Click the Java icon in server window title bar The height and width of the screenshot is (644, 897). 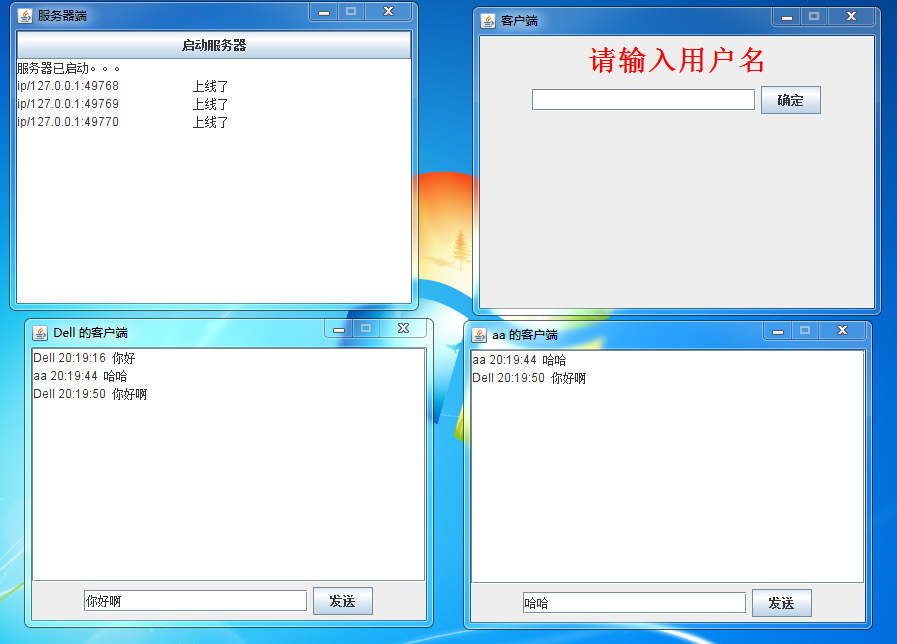(25, 16)
